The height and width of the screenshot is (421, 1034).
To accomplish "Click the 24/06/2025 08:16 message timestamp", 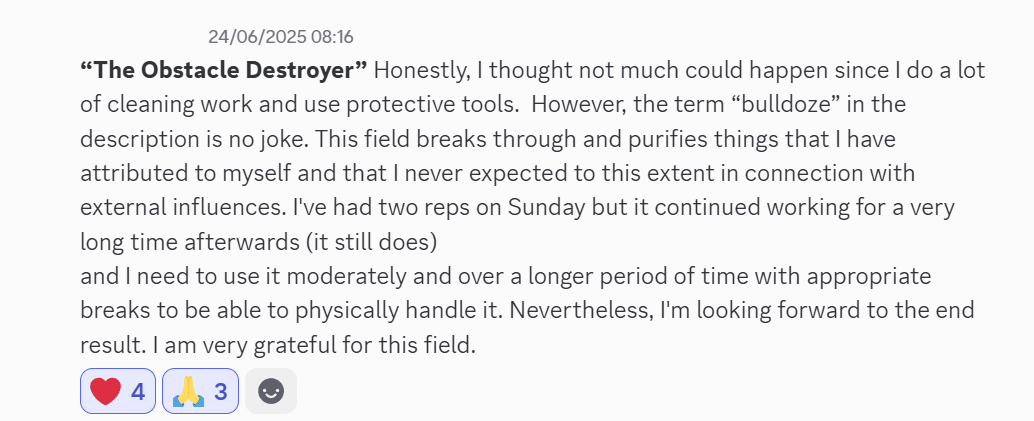I will tap(281, 37).
